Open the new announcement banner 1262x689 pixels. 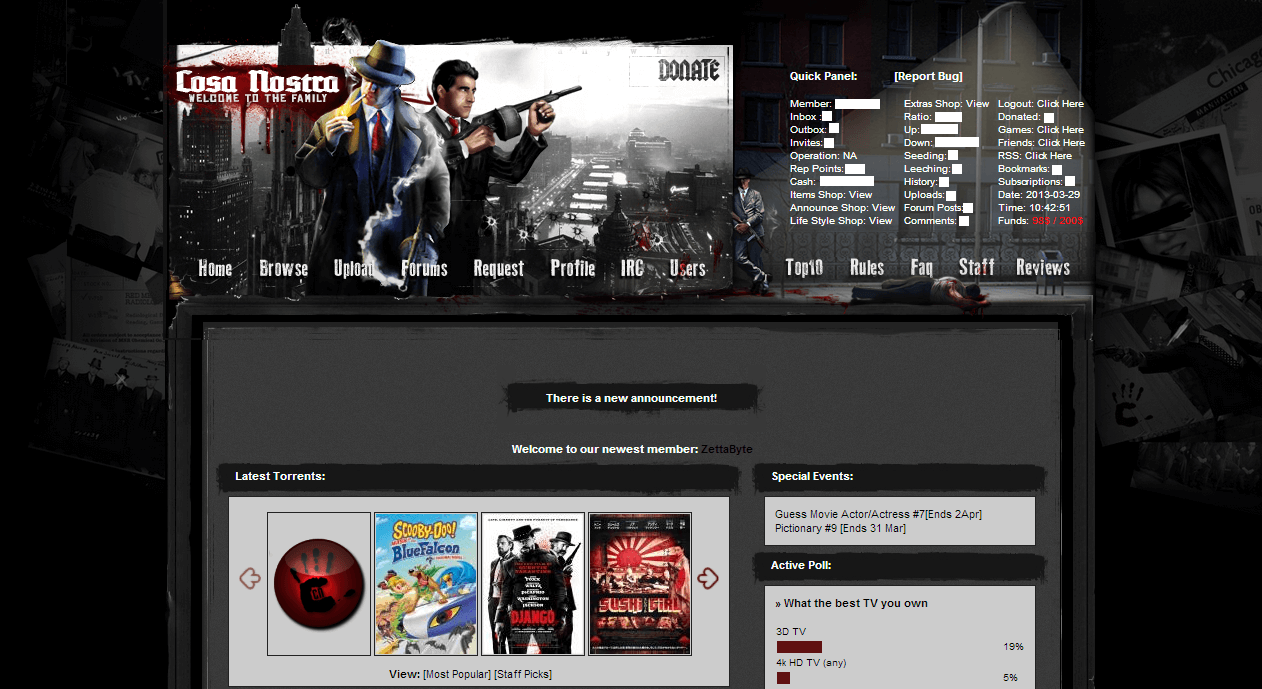[631, 398]
